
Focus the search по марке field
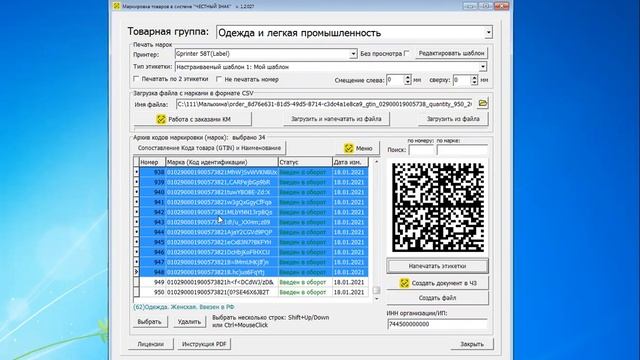click(x=462, y=150)
